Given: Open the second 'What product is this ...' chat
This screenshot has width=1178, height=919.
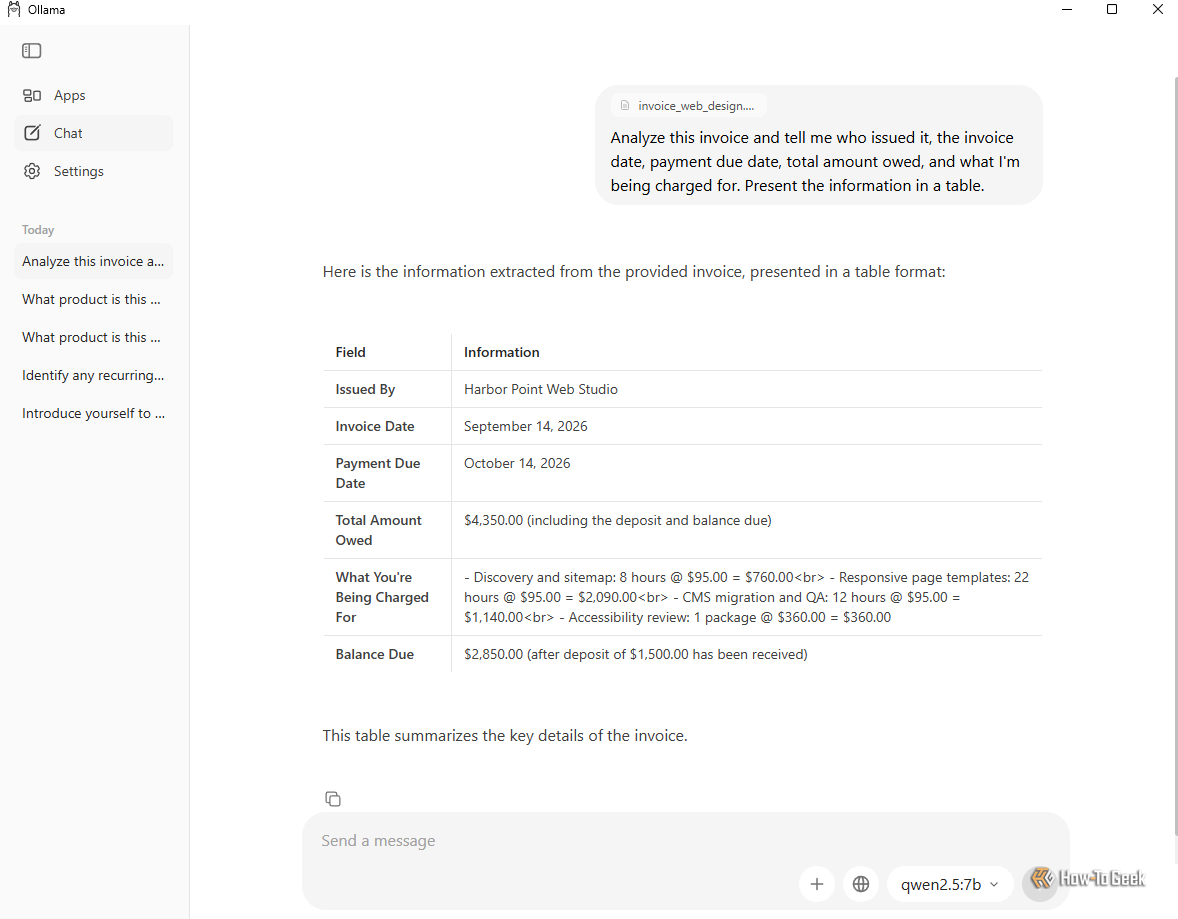Looking at the screenshot, I should click(x=93, y=337).
